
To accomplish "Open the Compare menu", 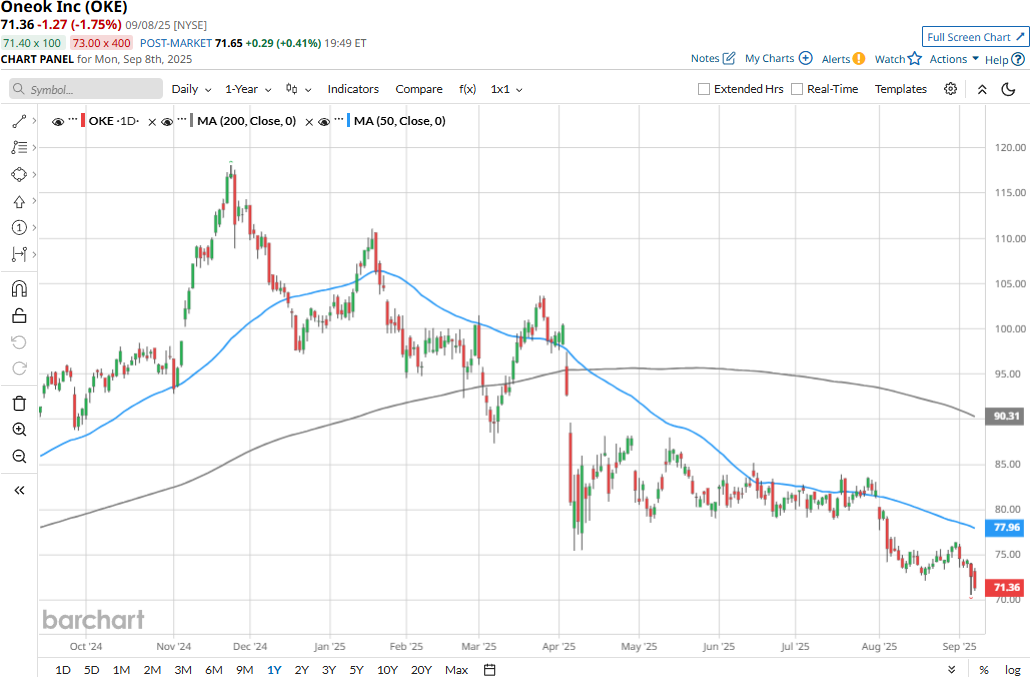I will [x=418, y=89].
